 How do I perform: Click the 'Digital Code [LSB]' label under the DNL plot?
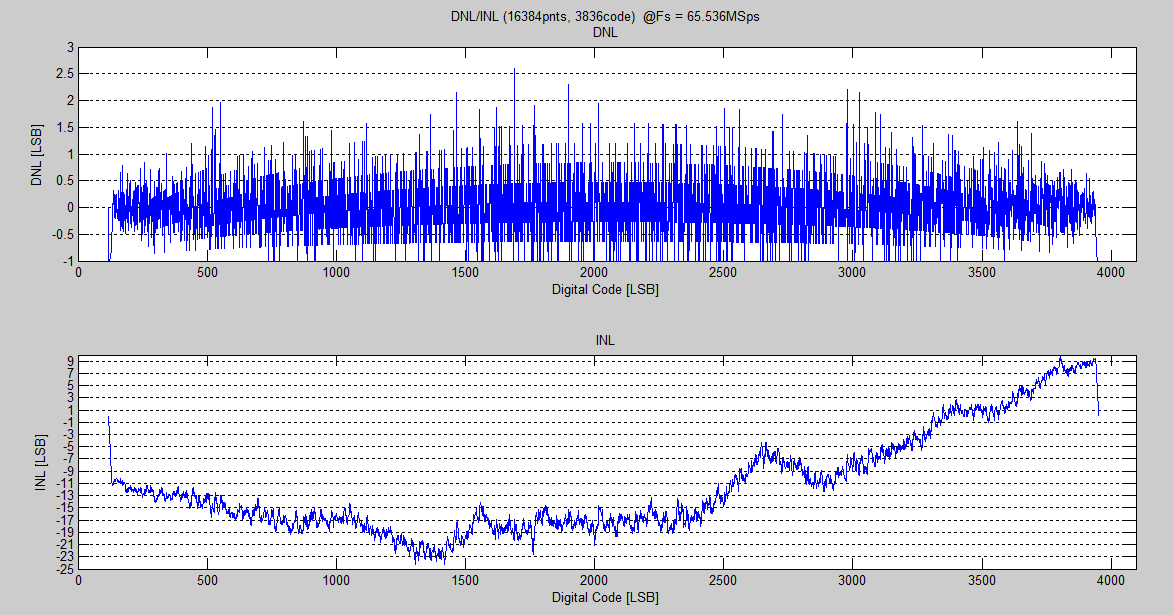tap(605, 290)
